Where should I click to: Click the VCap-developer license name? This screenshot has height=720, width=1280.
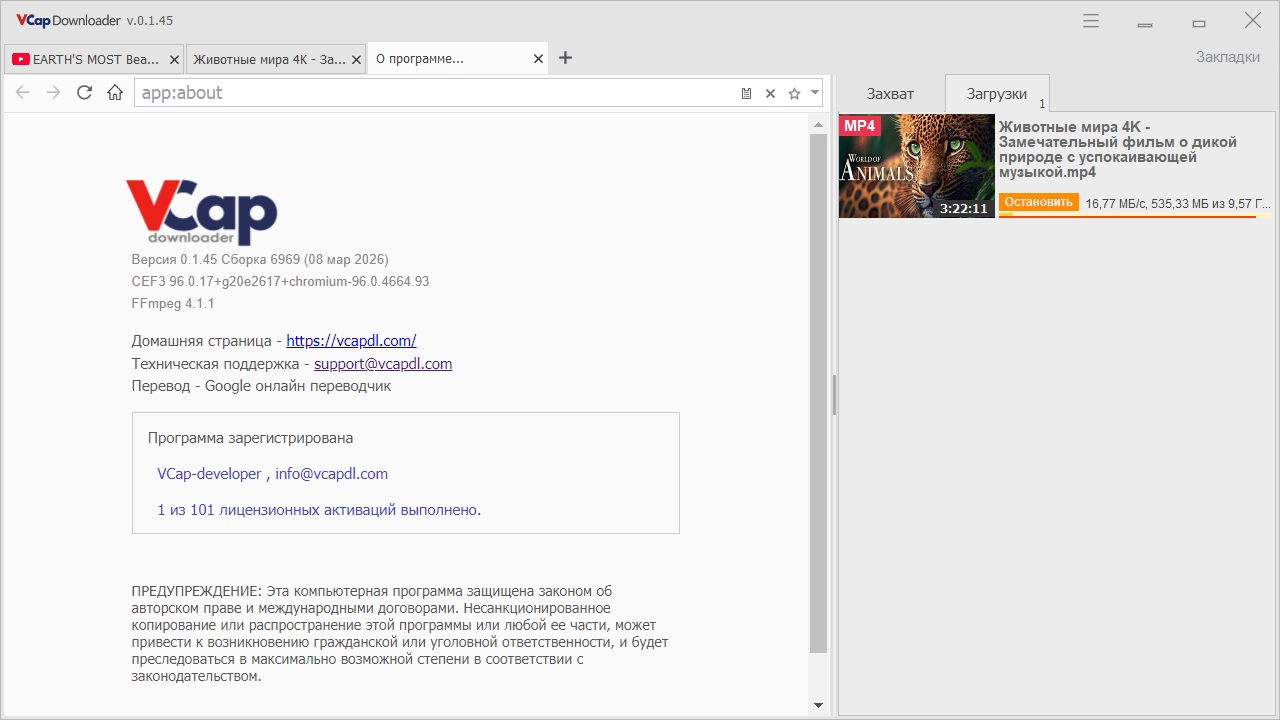[x=209, y=474]
